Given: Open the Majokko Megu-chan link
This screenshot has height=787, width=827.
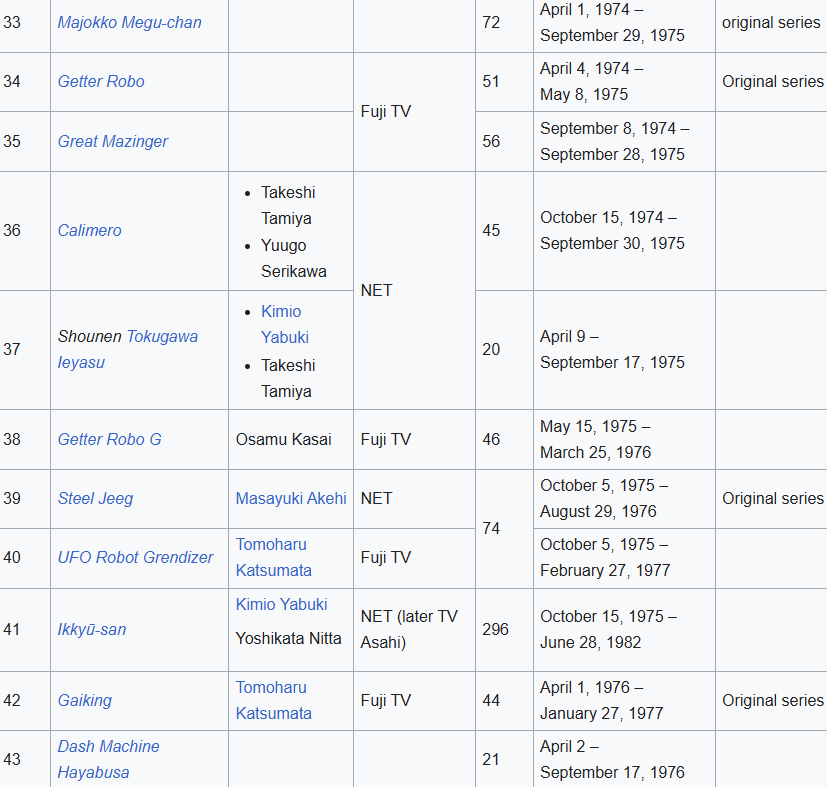Looking at the screenshot, I should [129, 23].
